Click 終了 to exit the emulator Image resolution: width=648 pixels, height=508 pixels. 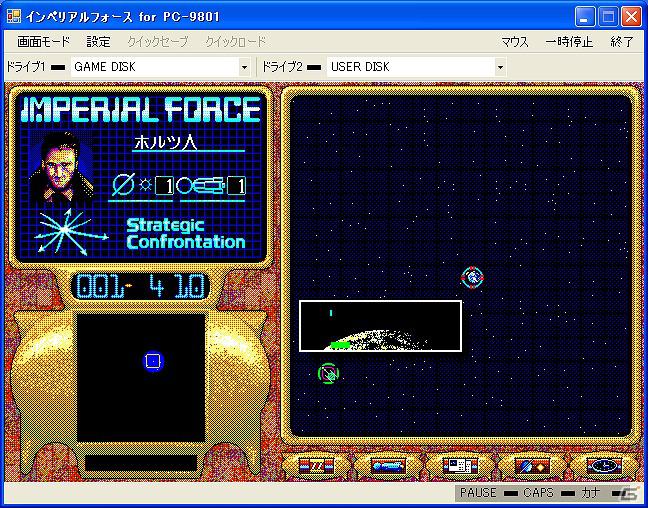(622, 42)
